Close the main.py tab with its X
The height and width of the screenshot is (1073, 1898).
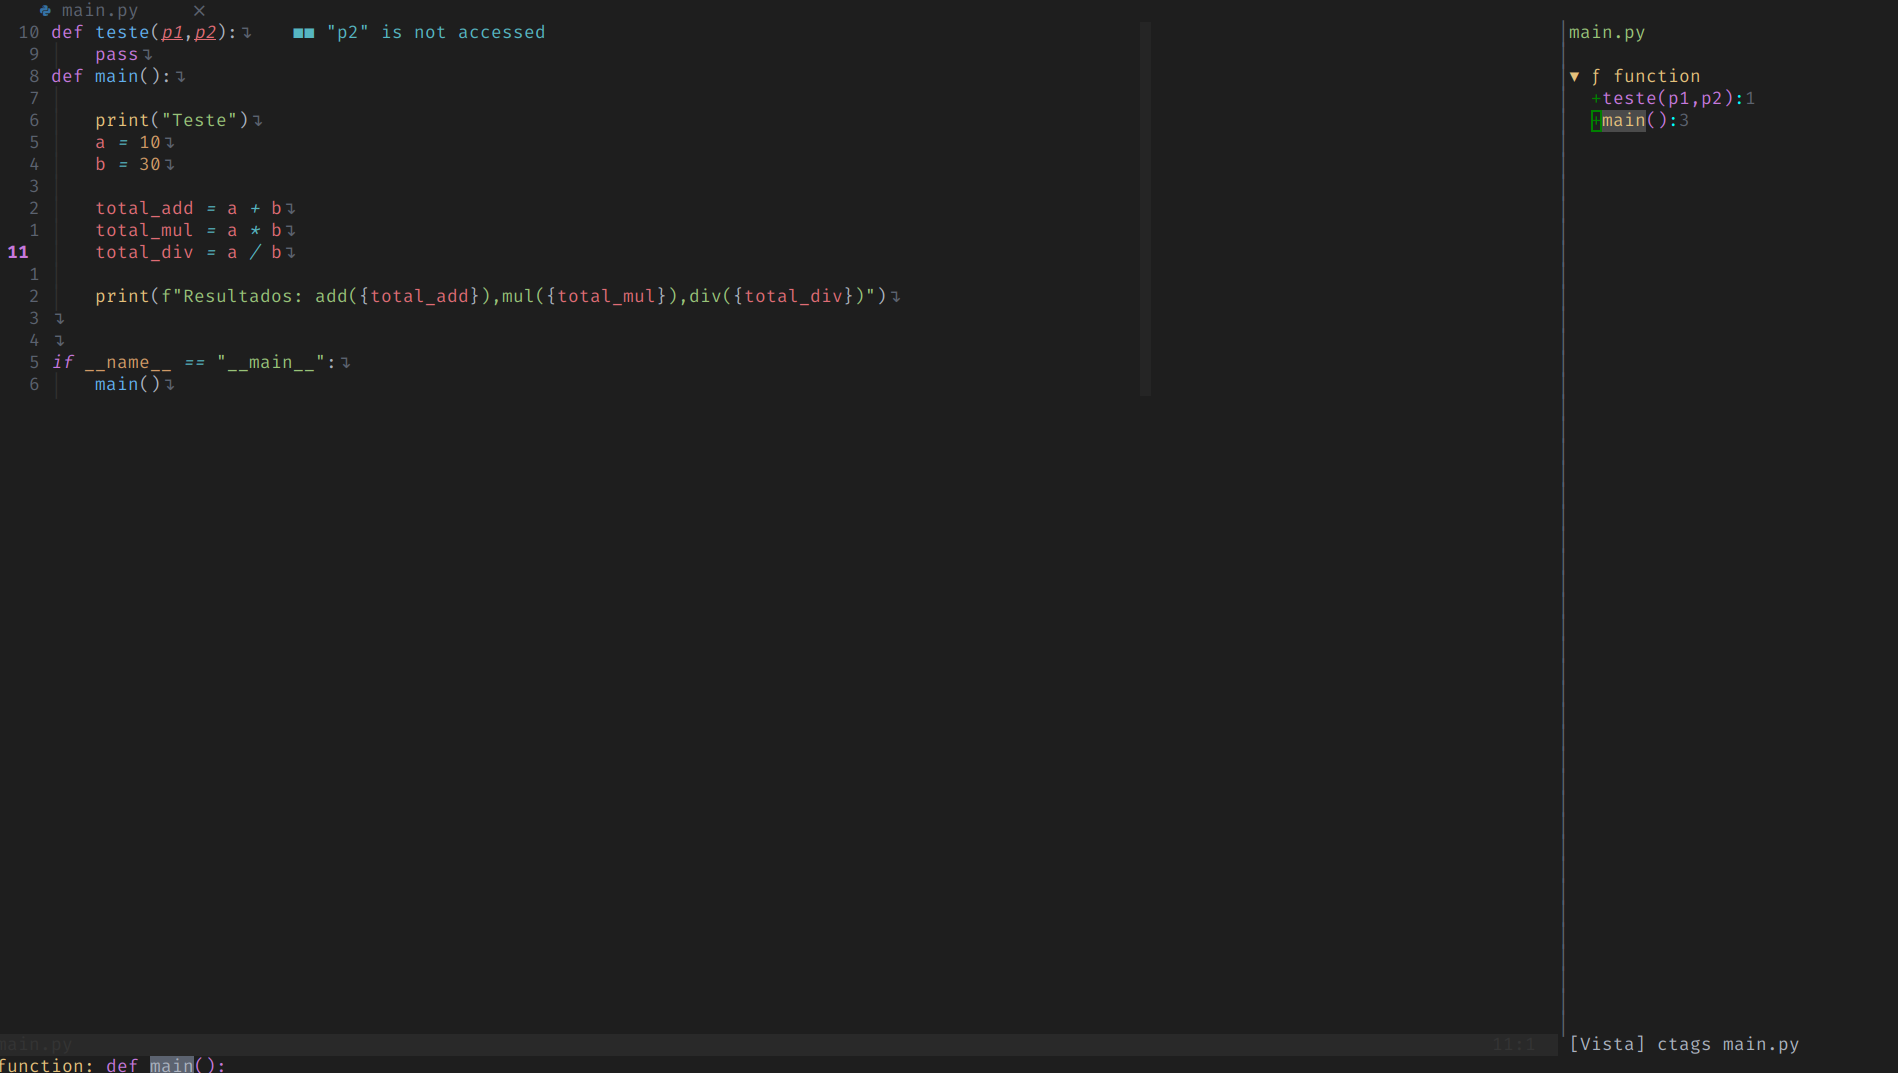tap(198, 10)
